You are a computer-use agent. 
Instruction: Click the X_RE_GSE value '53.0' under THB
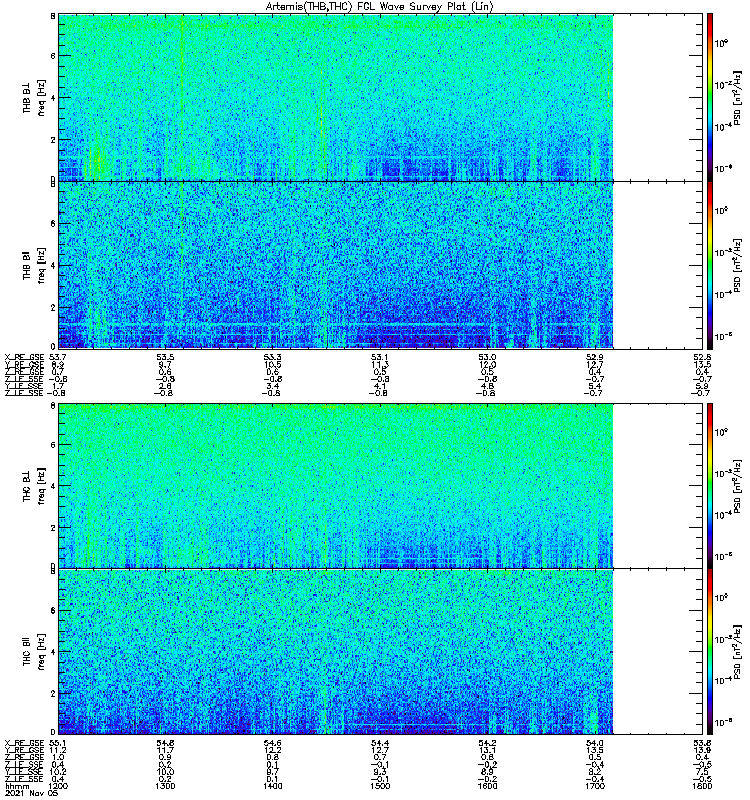point(487,357)
